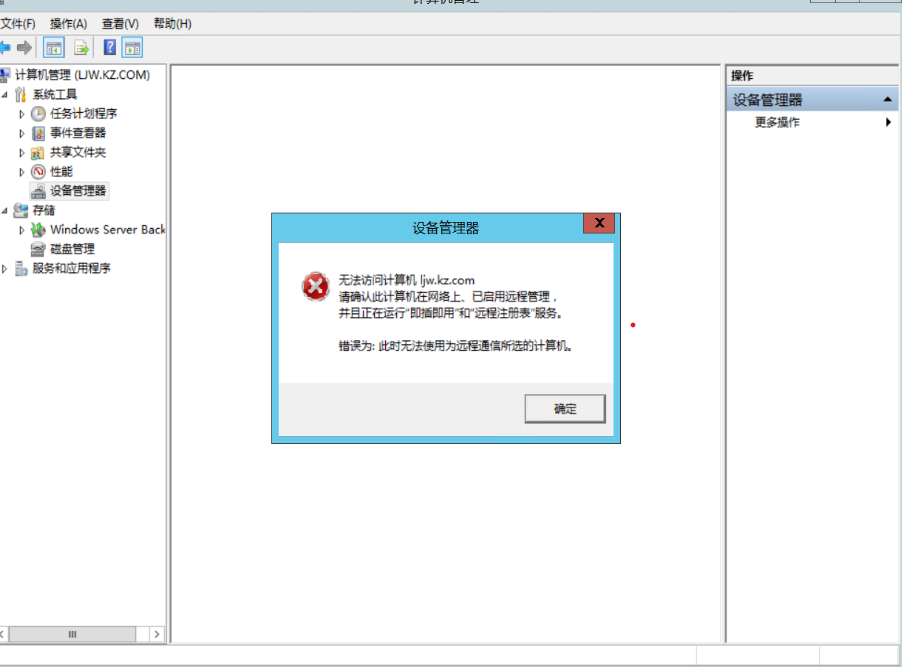Close the 设备管理器 error dialog
902x667 pixels.
click(599, 223)
